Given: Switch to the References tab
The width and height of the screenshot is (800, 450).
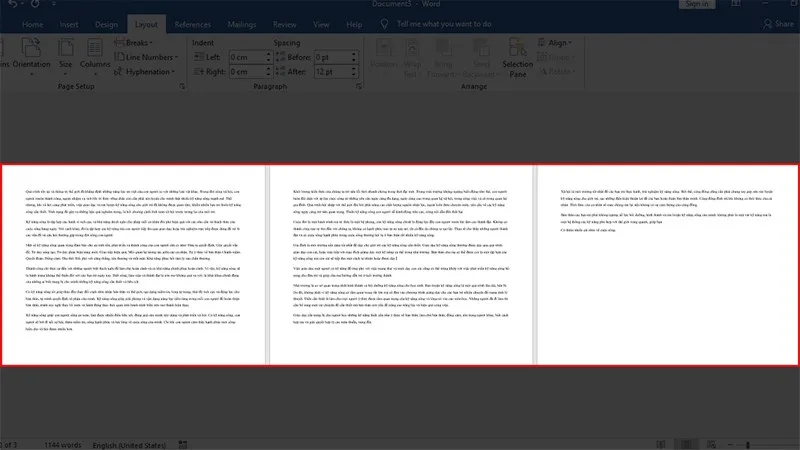Looking at the screenshot, I should pos(192,24).
